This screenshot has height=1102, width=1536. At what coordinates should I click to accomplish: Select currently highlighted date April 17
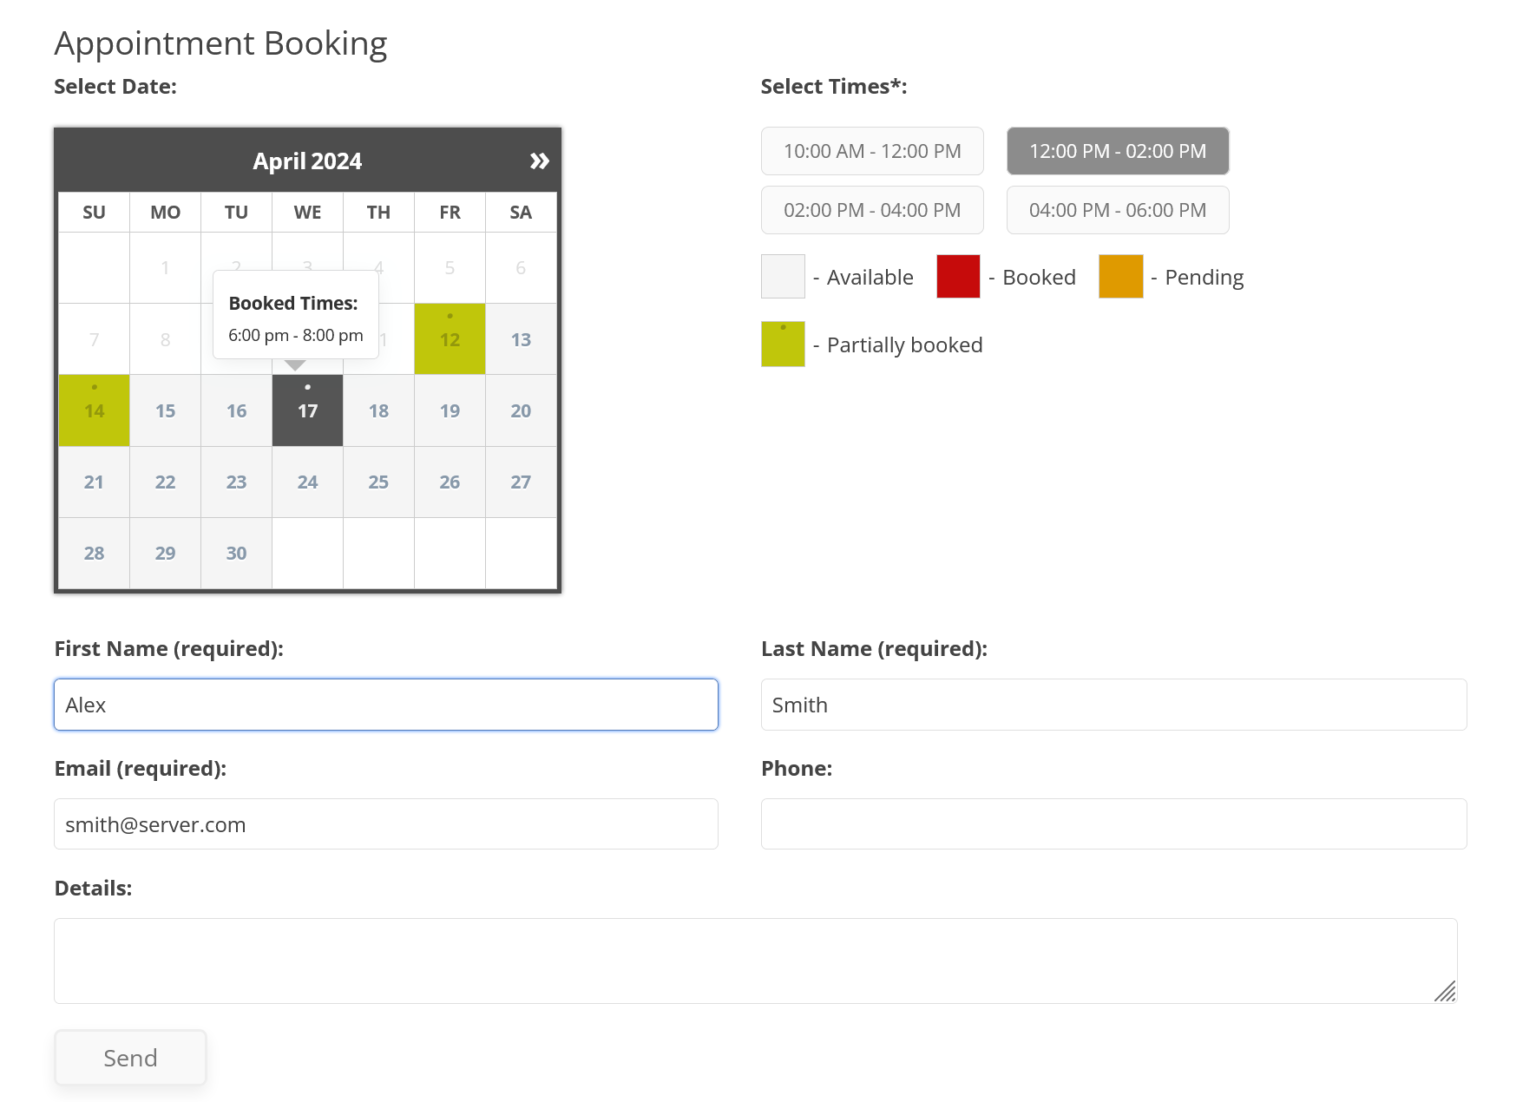307,410
